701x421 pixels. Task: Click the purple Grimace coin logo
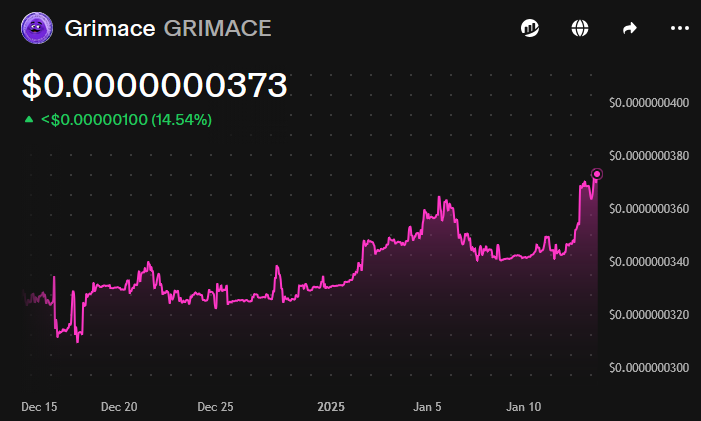tap(37, 28)
